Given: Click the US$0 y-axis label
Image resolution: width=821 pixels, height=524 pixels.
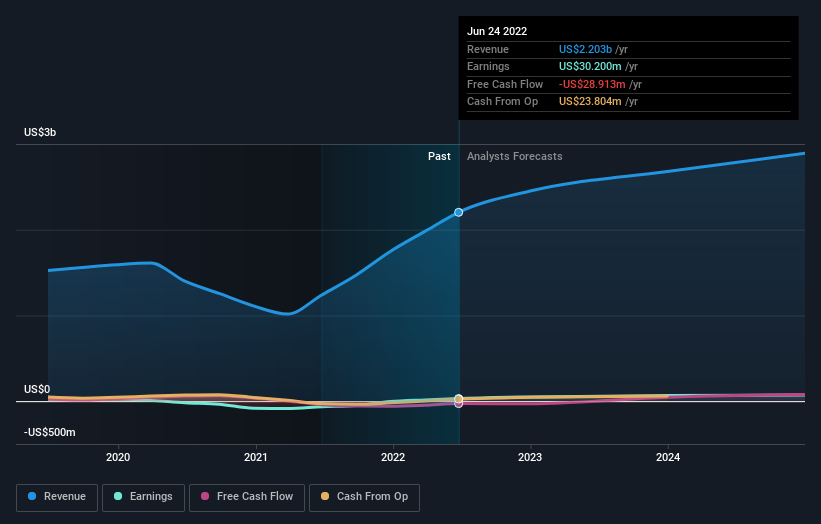Looking at the screenshot, I should click(37, 389).
